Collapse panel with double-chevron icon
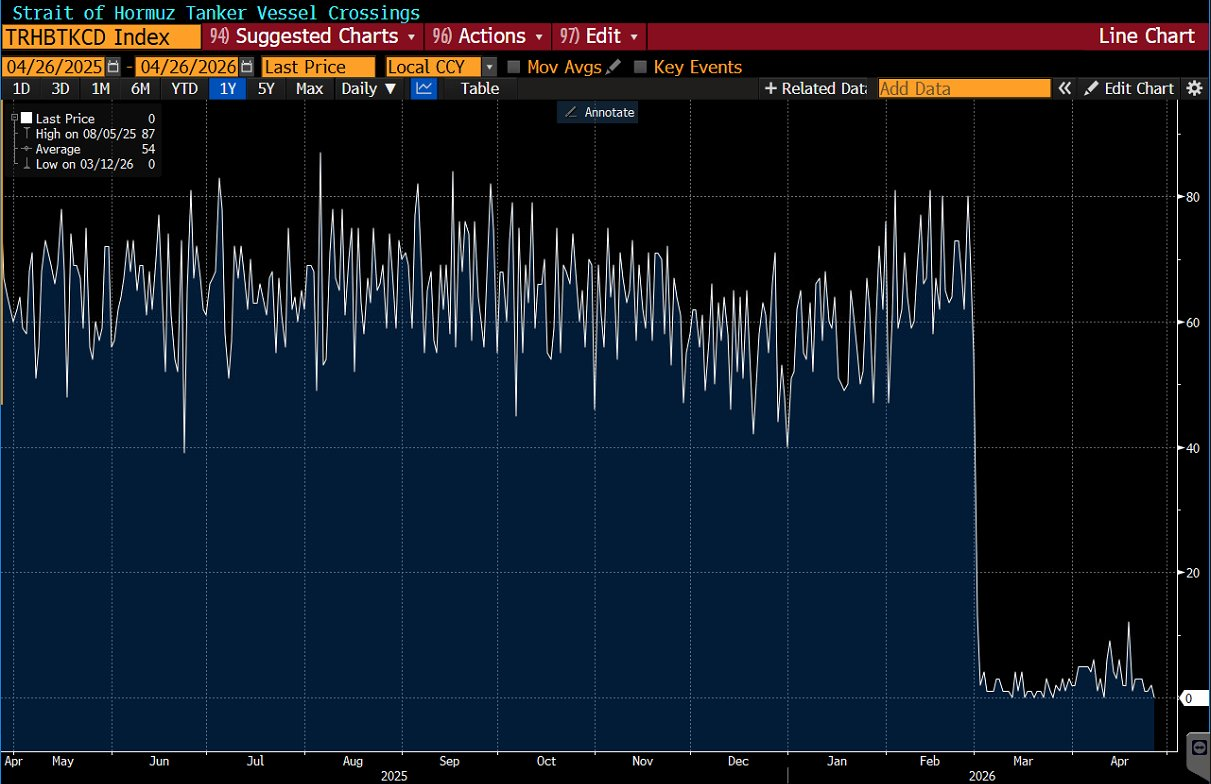The image size is (1211, 784). click(x=1065, y=88)
